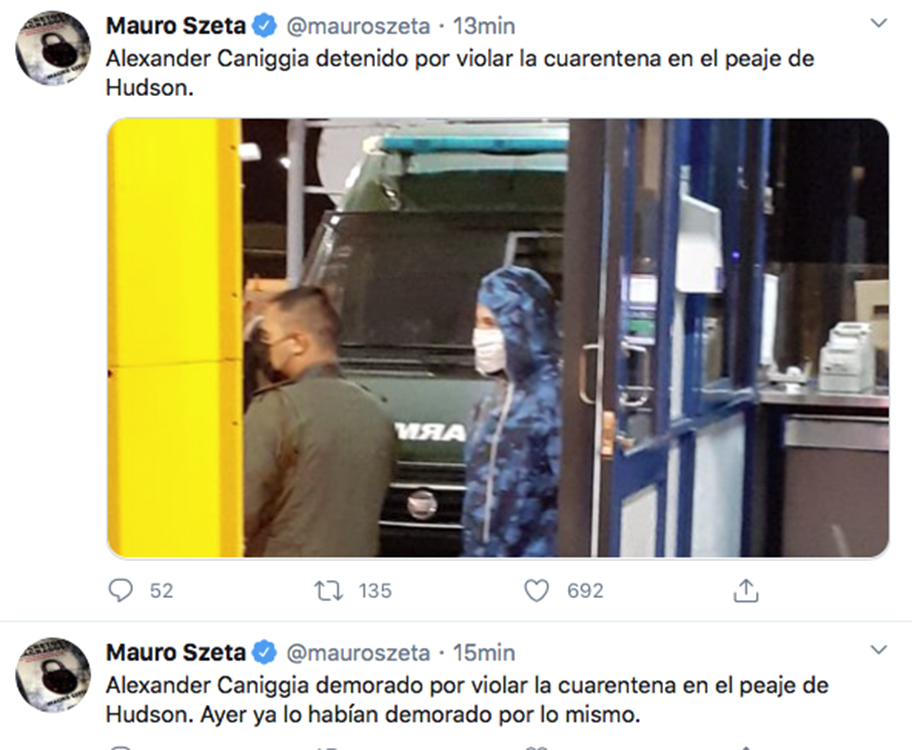The image size is (912, 750).
Task: Open the 13min timestamp link
Action: point(484,26)
